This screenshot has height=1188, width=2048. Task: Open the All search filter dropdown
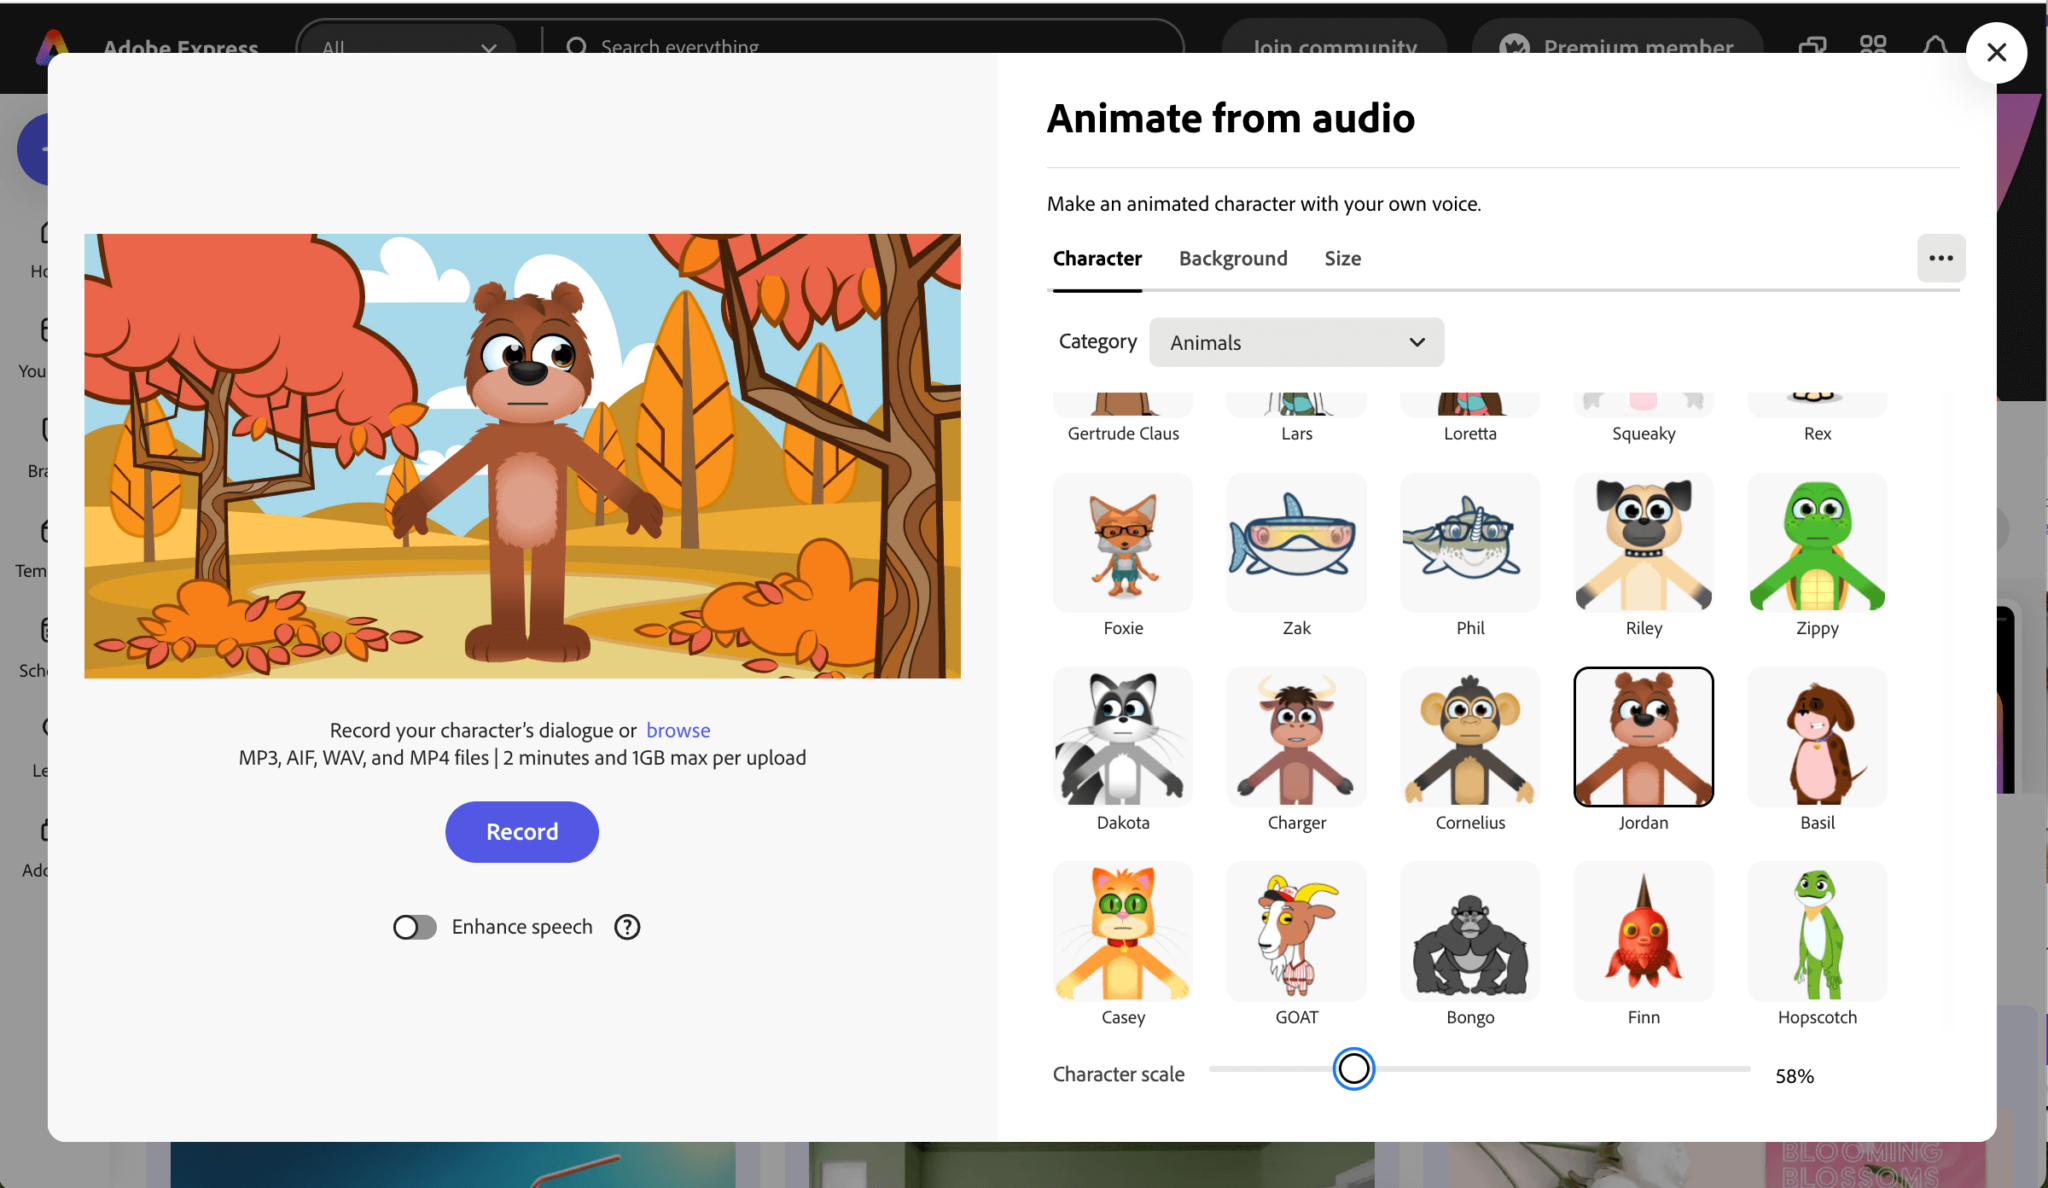407,47
